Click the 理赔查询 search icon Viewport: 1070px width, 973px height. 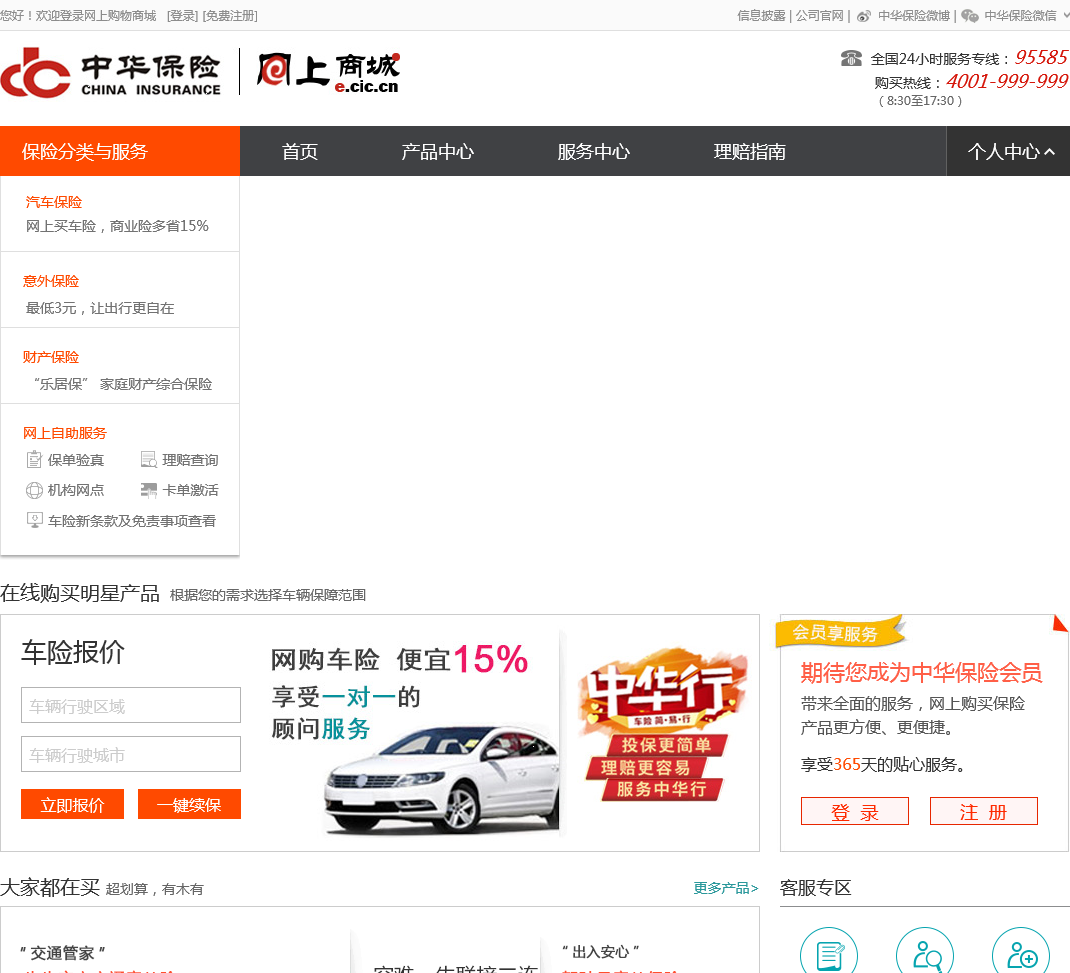coord(148,460)
